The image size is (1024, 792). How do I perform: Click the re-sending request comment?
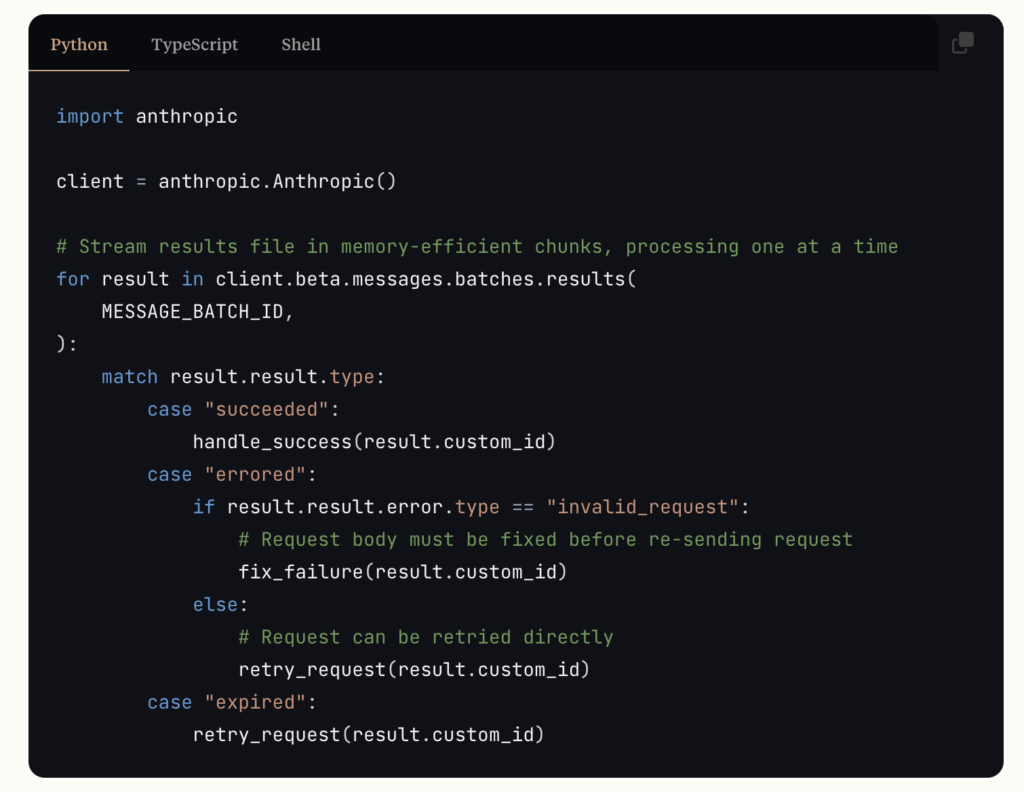(545, 539)
